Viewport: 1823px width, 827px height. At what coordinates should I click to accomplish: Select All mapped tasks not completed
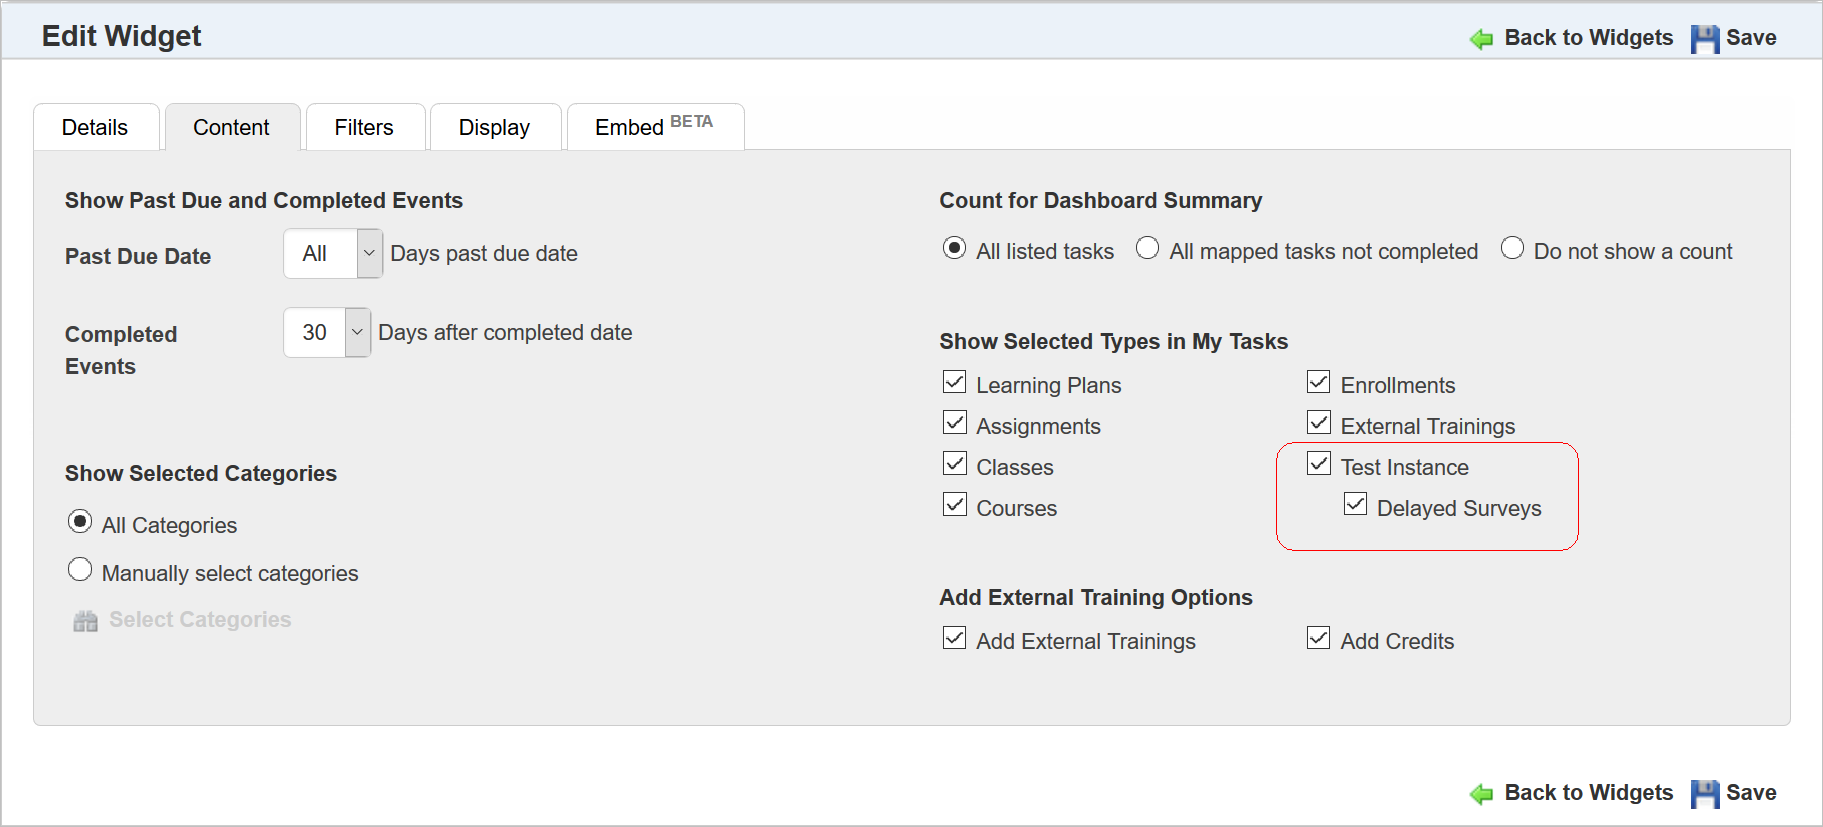pyautogui.click(x=1148, y=248)
